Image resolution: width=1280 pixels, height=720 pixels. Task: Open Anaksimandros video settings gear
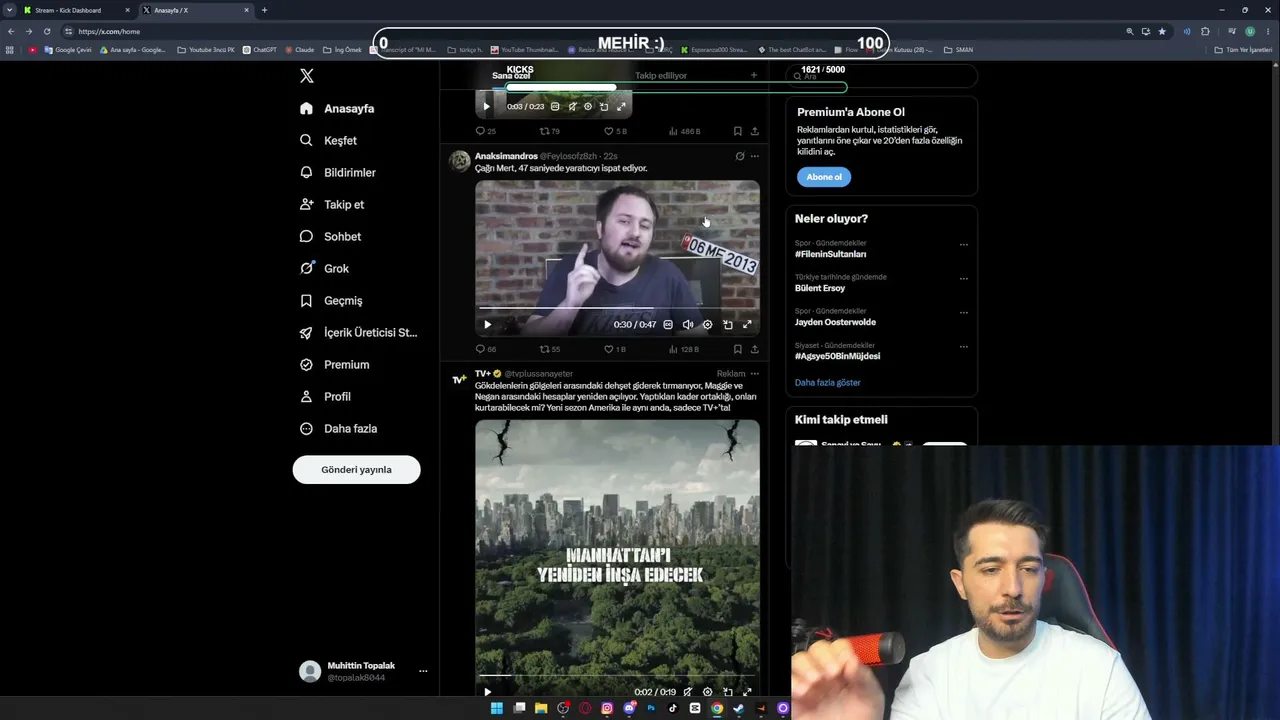coord(707,324)
